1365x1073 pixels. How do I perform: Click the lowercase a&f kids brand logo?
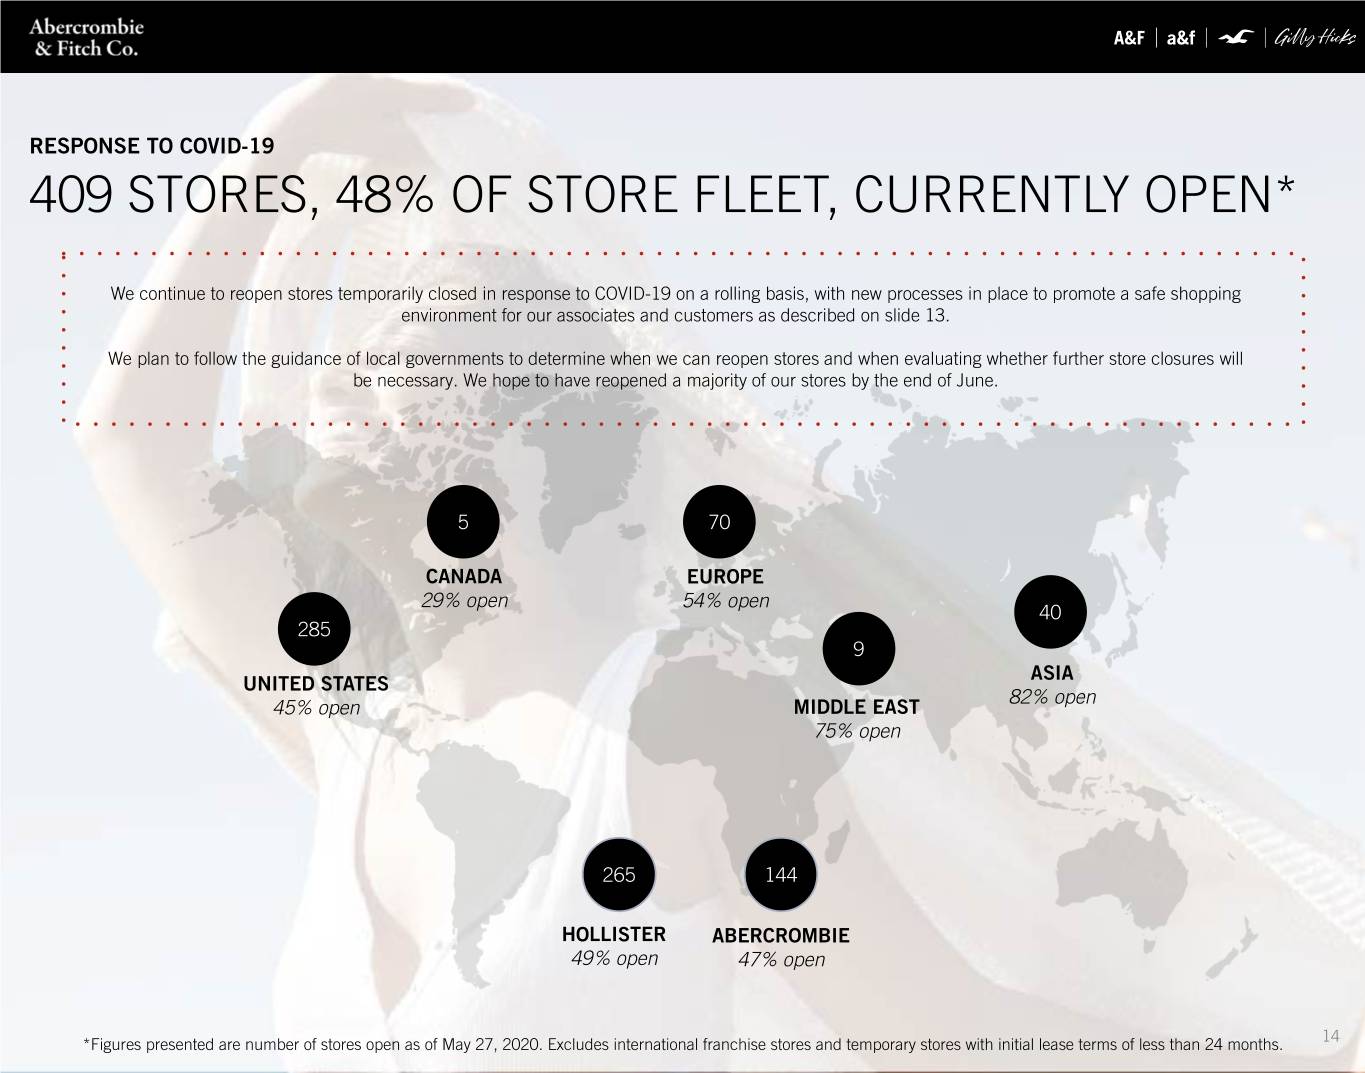coord(1181,38)
